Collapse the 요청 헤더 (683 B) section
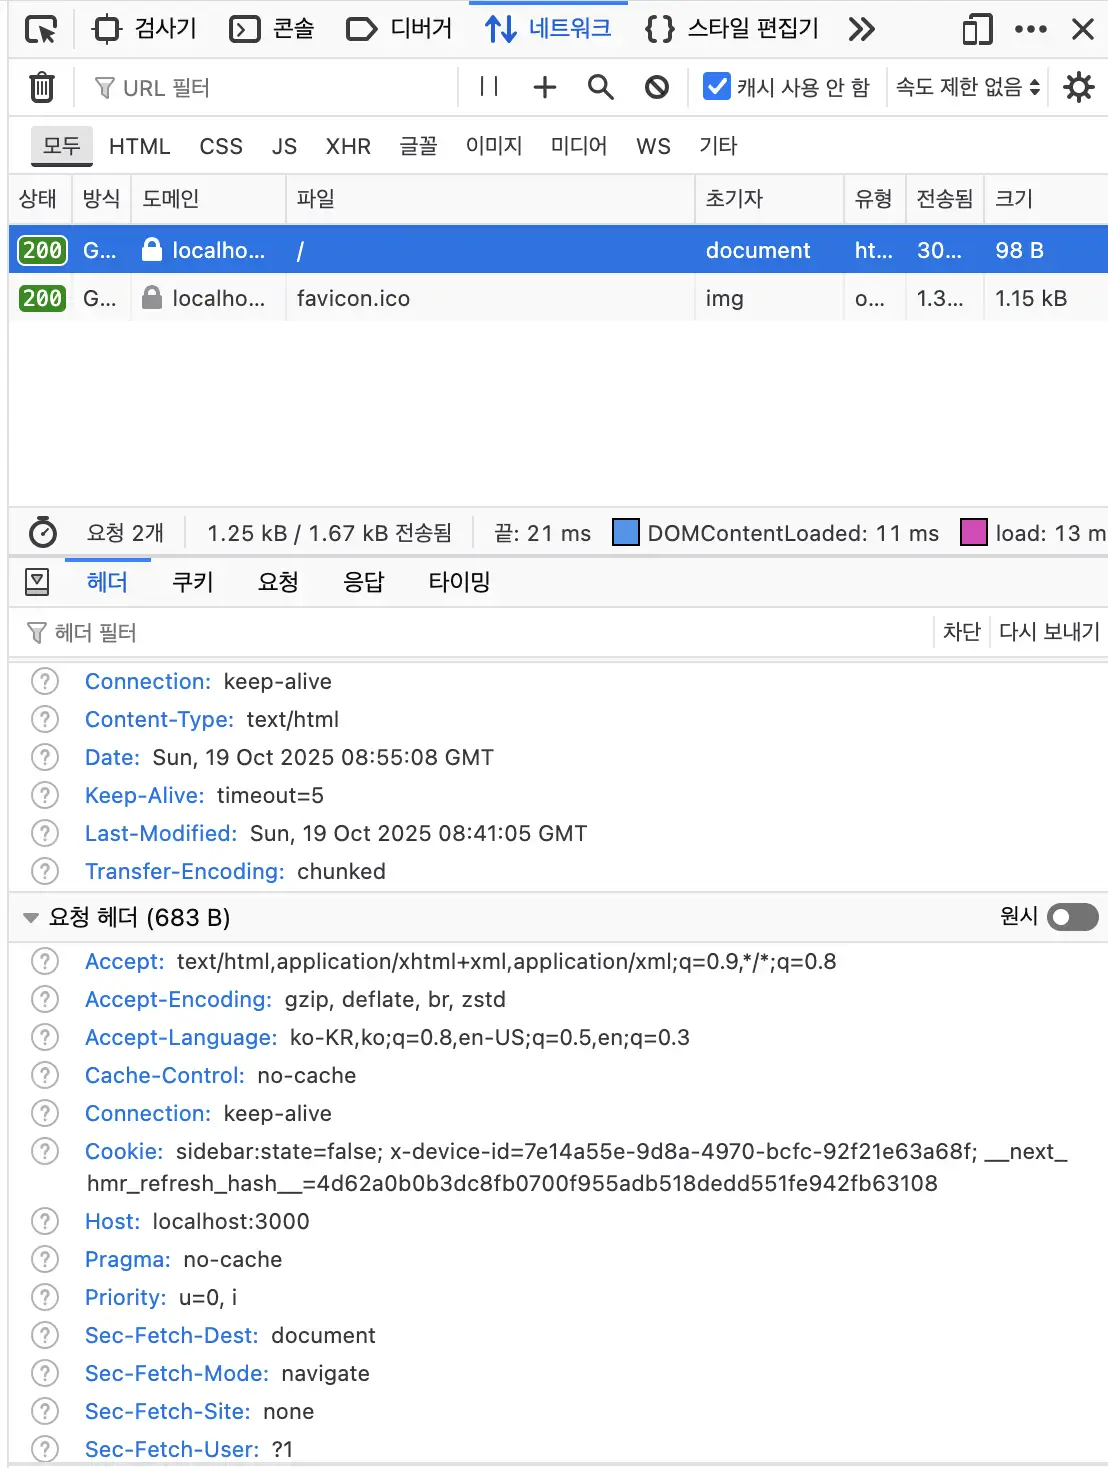 click(x=31, y=917)
